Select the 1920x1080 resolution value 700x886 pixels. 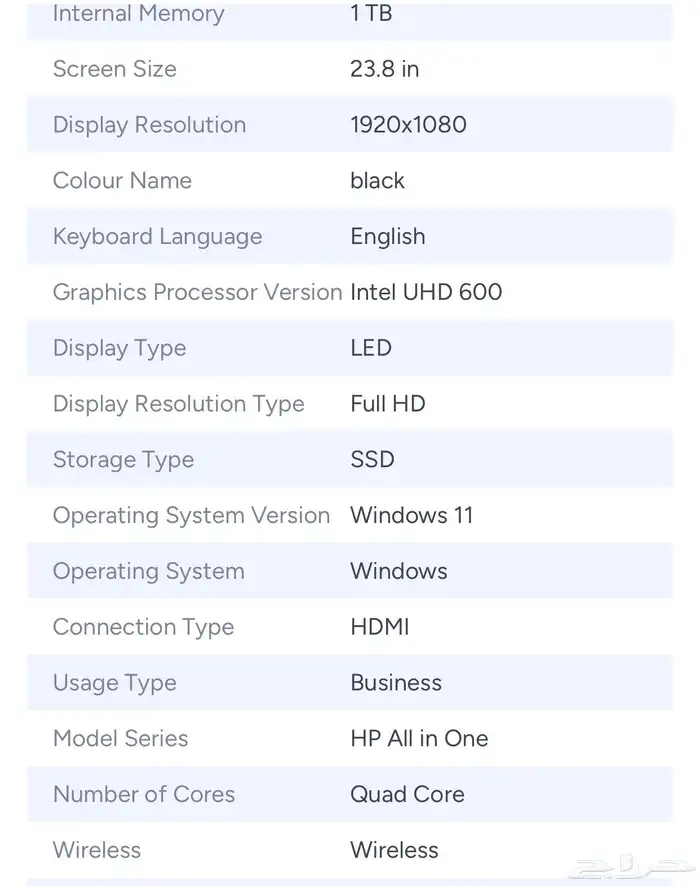(x=408, y=125)
